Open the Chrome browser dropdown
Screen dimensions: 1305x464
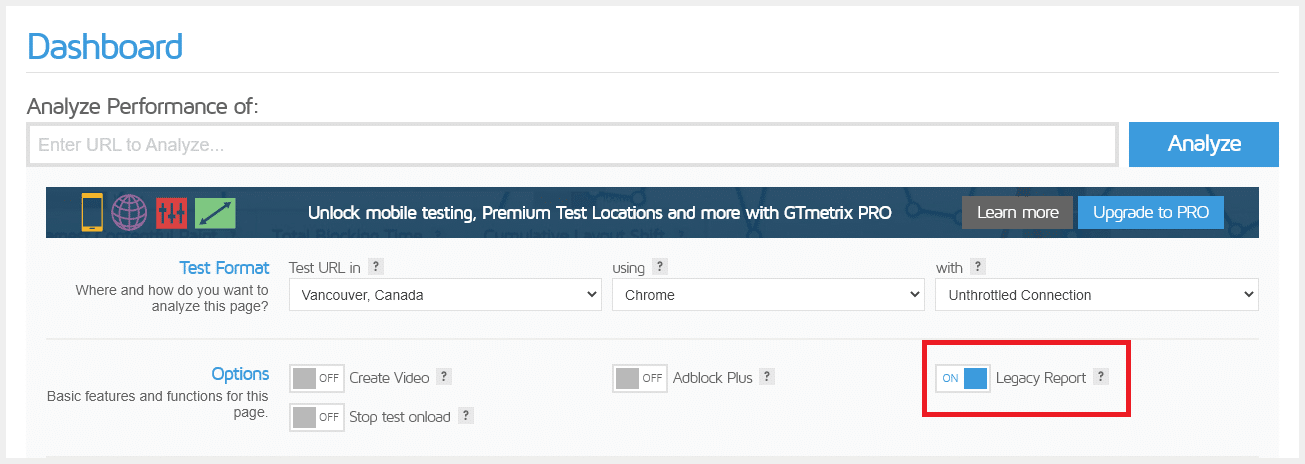click(x=768, y=295)
